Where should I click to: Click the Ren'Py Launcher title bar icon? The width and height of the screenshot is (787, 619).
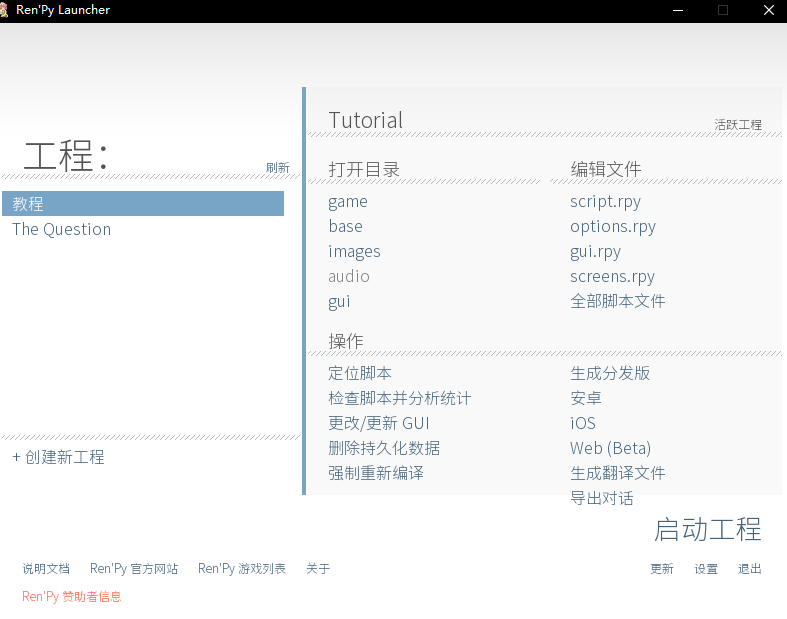tap(4, 10)
